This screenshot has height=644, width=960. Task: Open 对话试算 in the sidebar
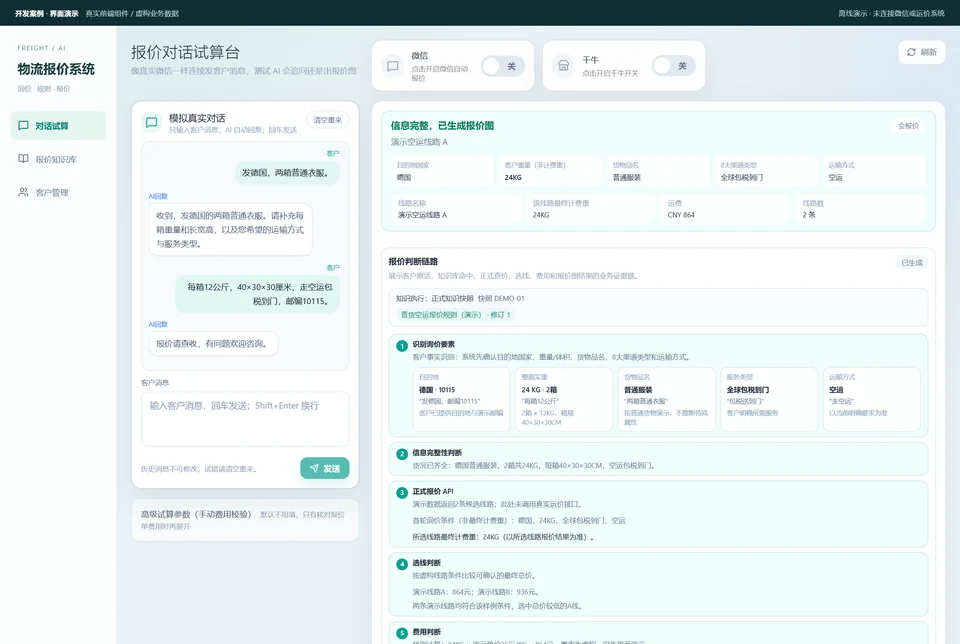pyautogui.click(x=58, y=125)
